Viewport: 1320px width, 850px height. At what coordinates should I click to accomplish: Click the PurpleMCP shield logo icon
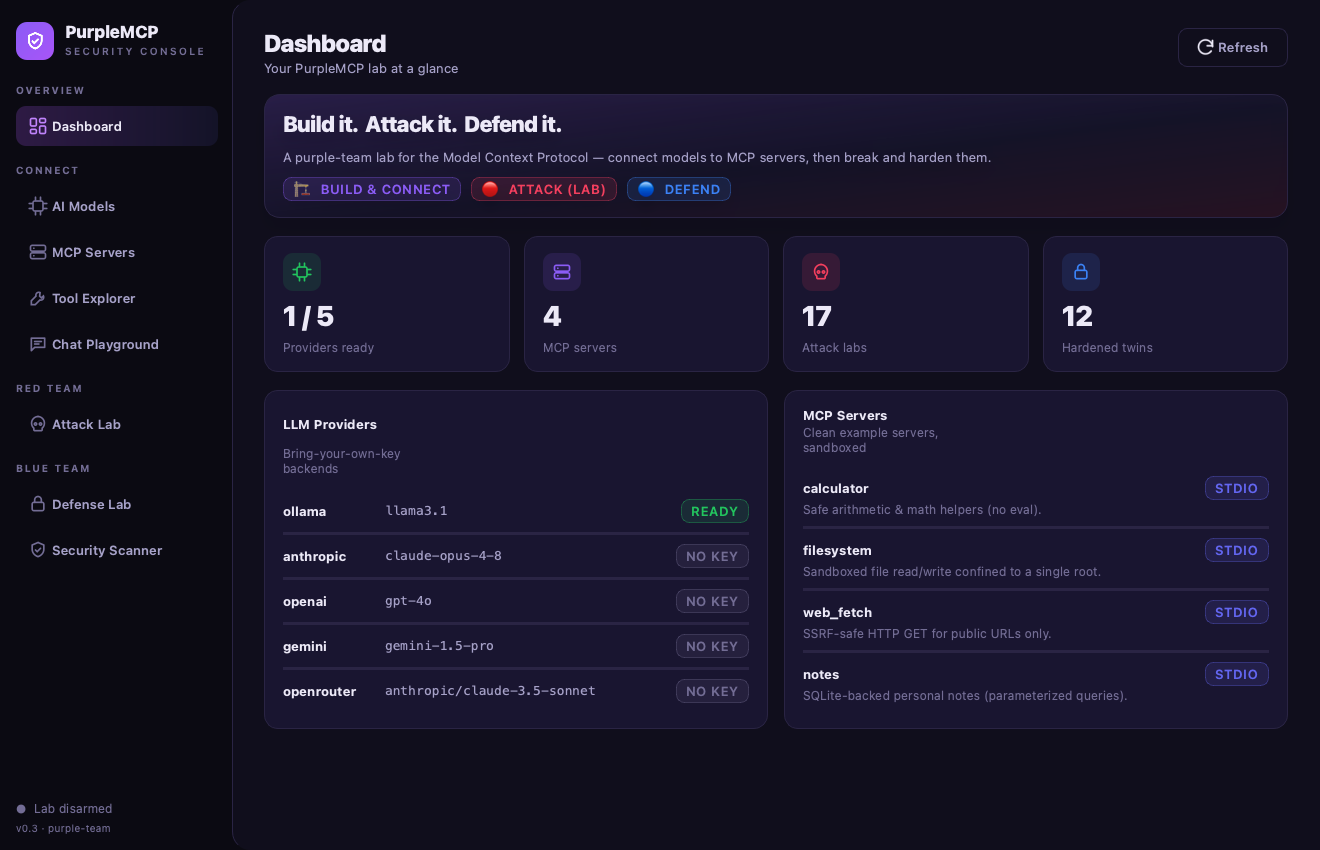point(35,41)
